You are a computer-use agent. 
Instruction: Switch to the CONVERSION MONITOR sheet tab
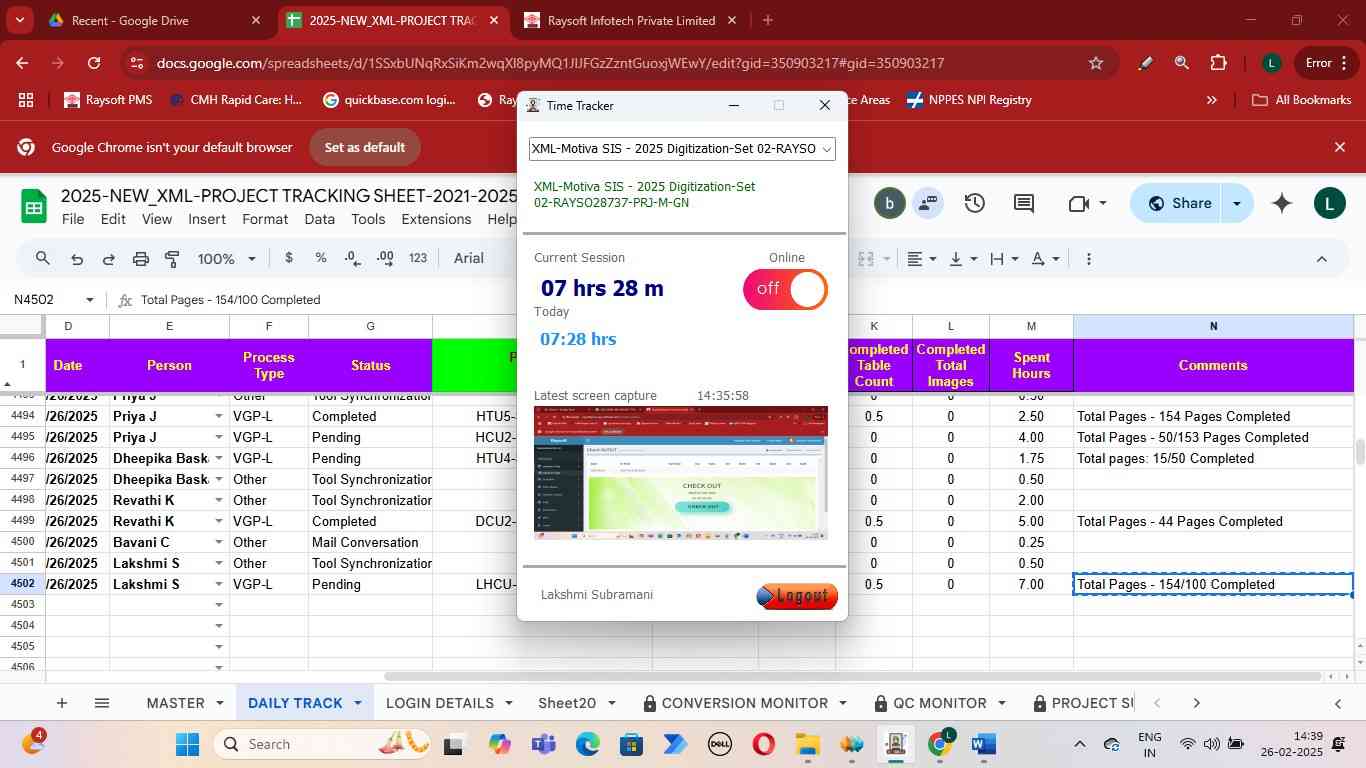pos(745,703)
